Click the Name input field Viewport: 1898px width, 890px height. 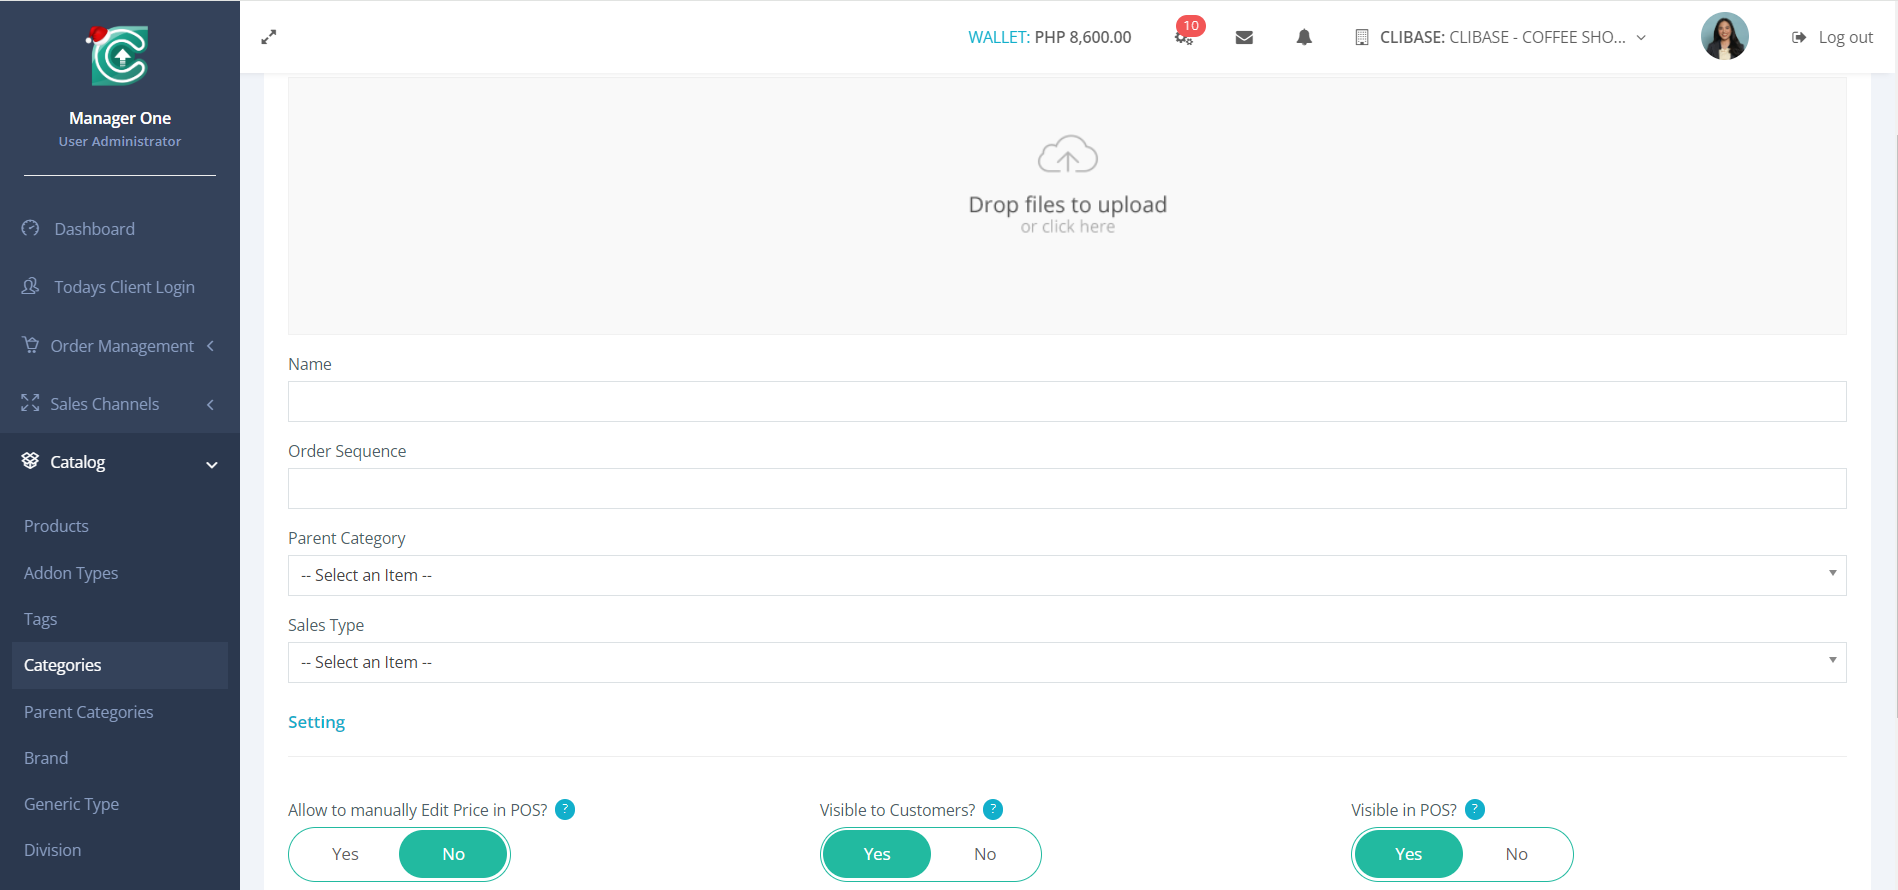tap(1066, 402)
